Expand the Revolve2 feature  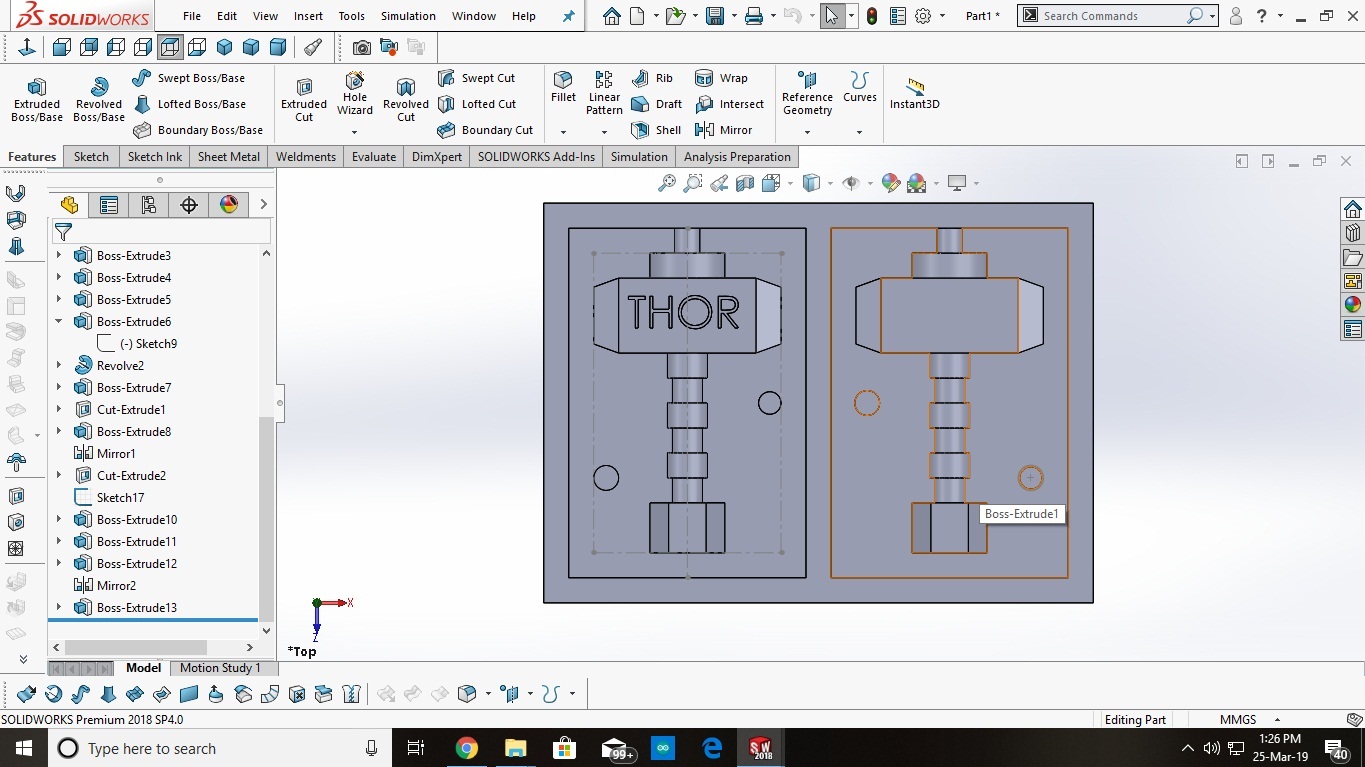tap(58, 366)
